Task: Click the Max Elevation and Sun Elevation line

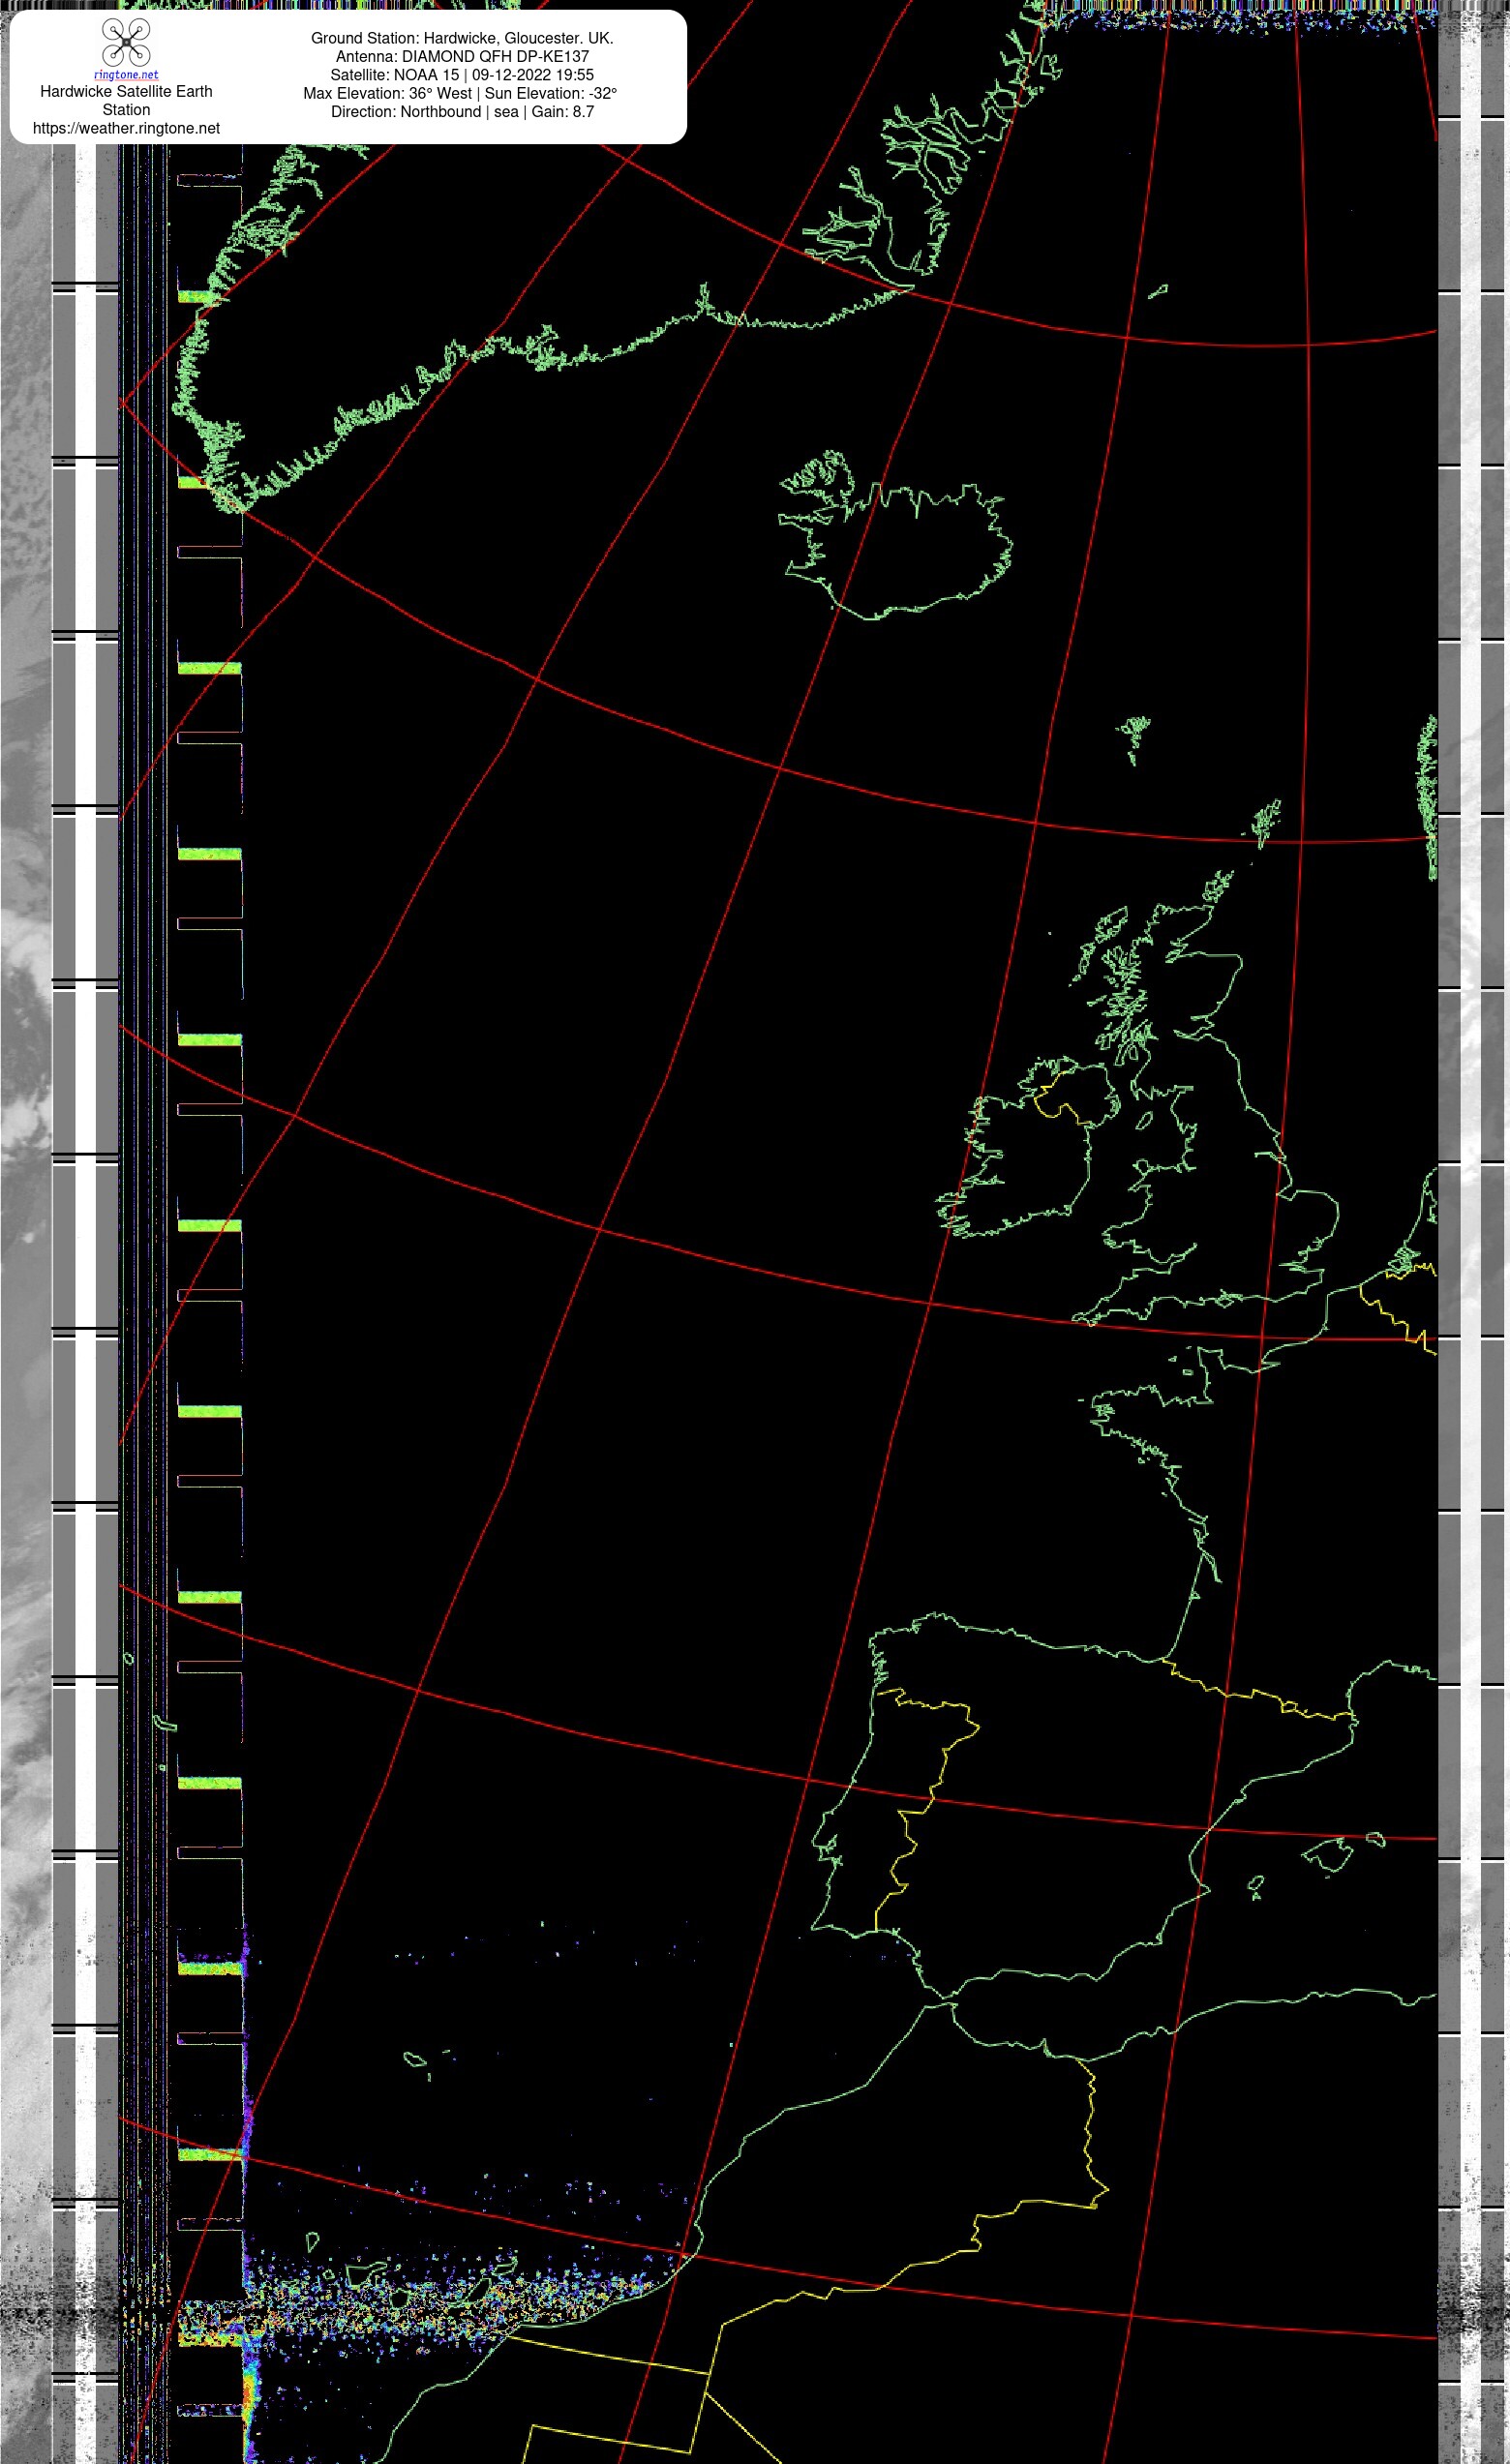Action: [460, 93]
